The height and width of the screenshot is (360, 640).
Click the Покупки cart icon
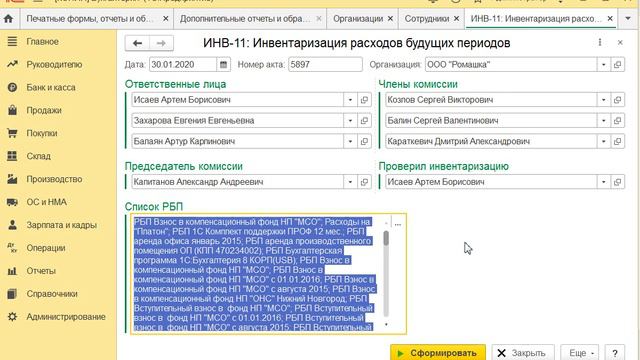pyautogui.click(x=12, y=133)
